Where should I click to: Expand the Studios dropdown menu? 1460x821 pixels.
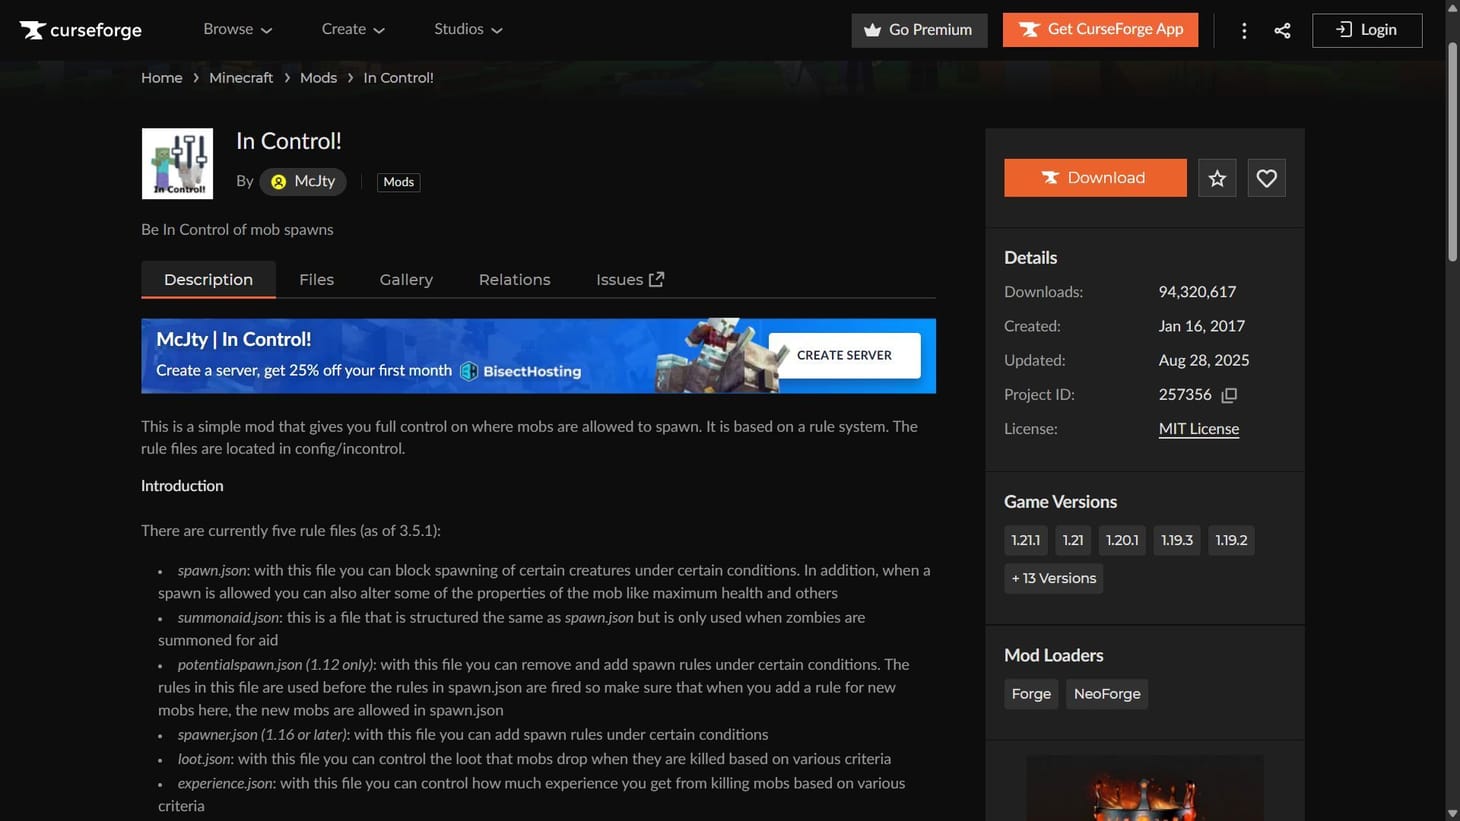click(468, 29)
